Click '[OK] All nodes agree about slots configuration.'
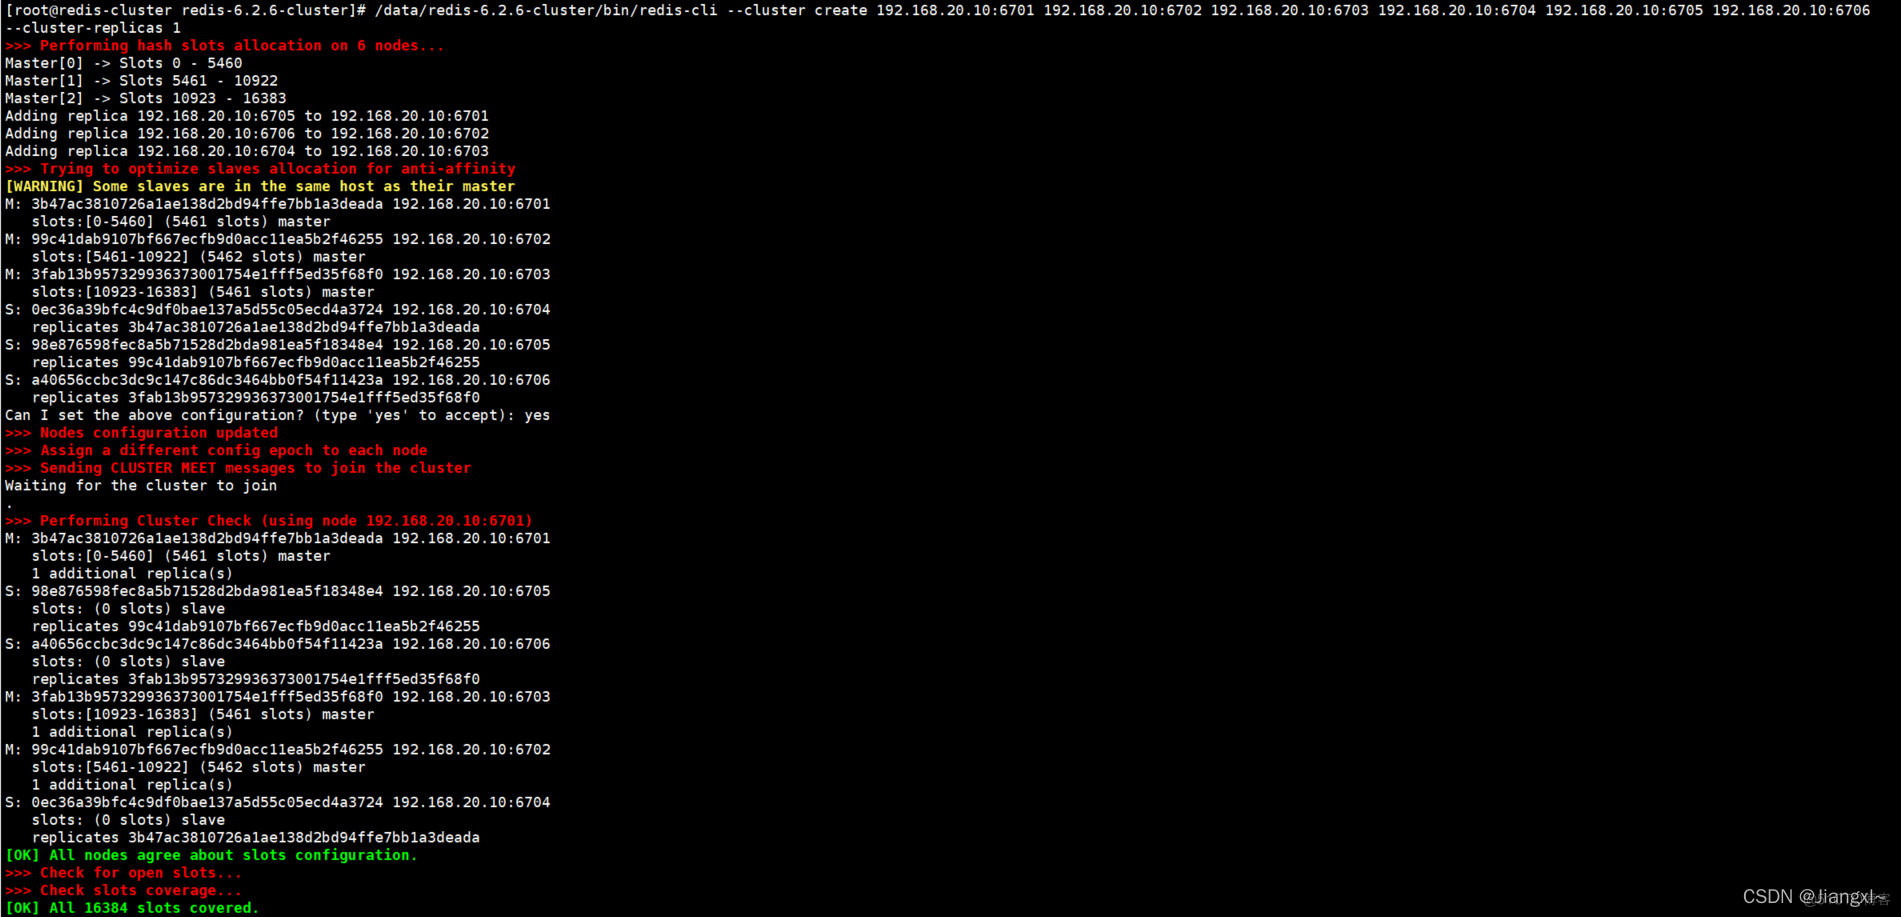This screenshot has width=1901, height=917. [x=212, y=856]
